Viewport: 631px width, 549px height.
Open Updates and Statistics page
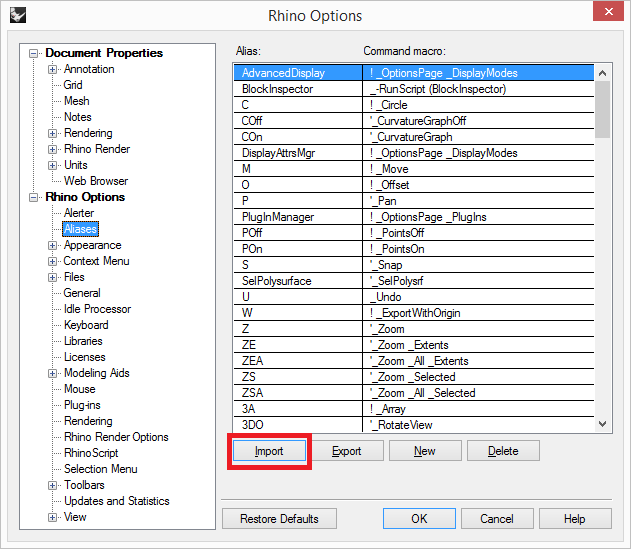pyautogui.click(x=117, y=501)
